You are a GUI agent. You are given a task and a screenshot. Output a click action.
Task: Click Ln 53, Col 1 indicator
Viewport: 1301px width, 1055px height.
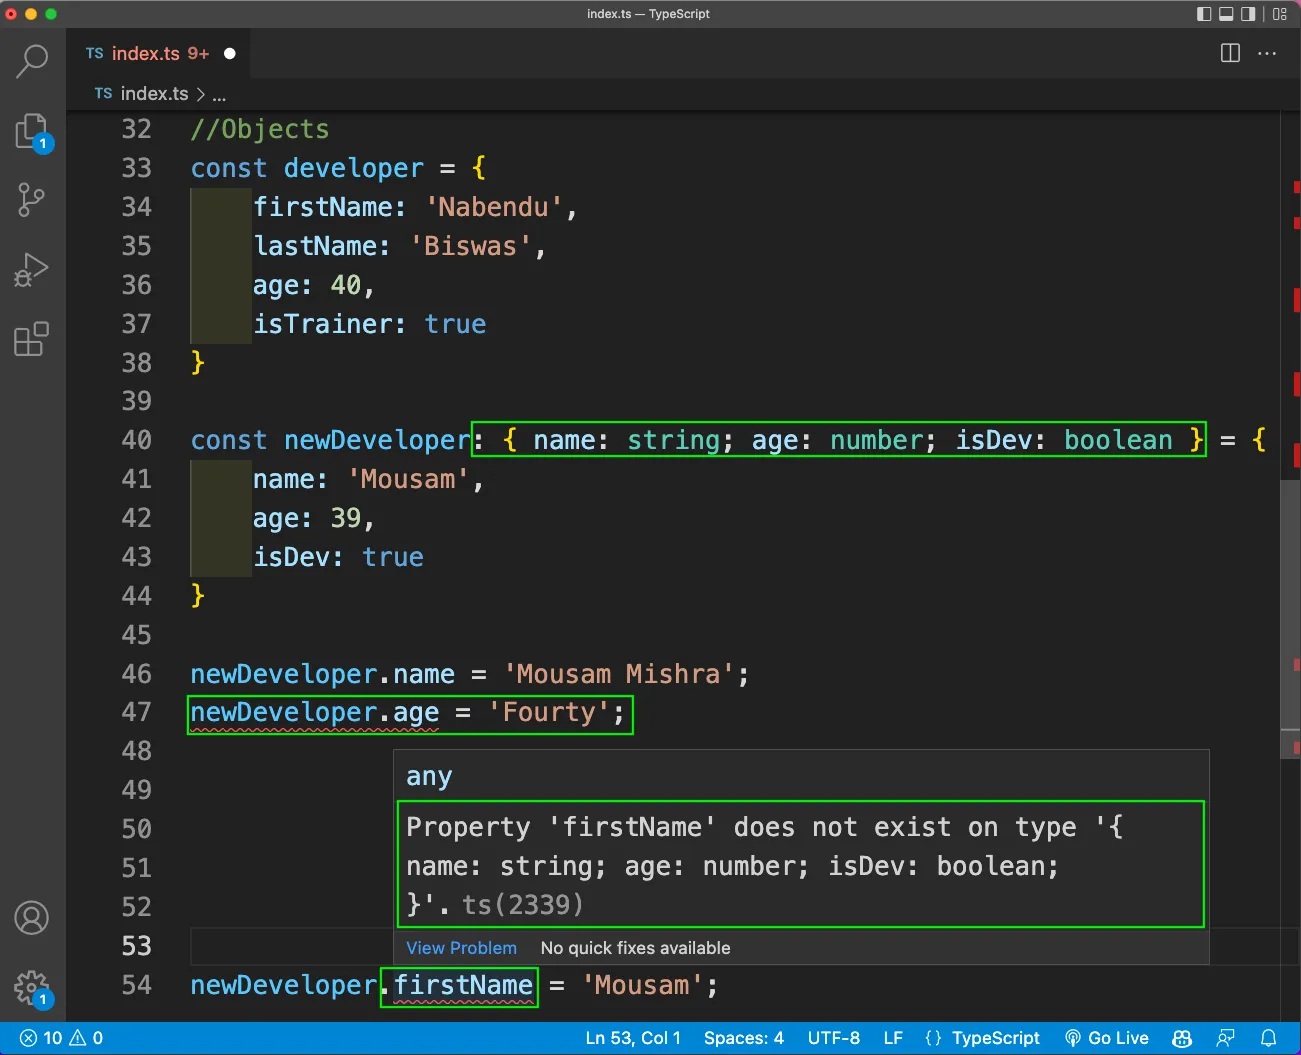(x=633, y=1038)
